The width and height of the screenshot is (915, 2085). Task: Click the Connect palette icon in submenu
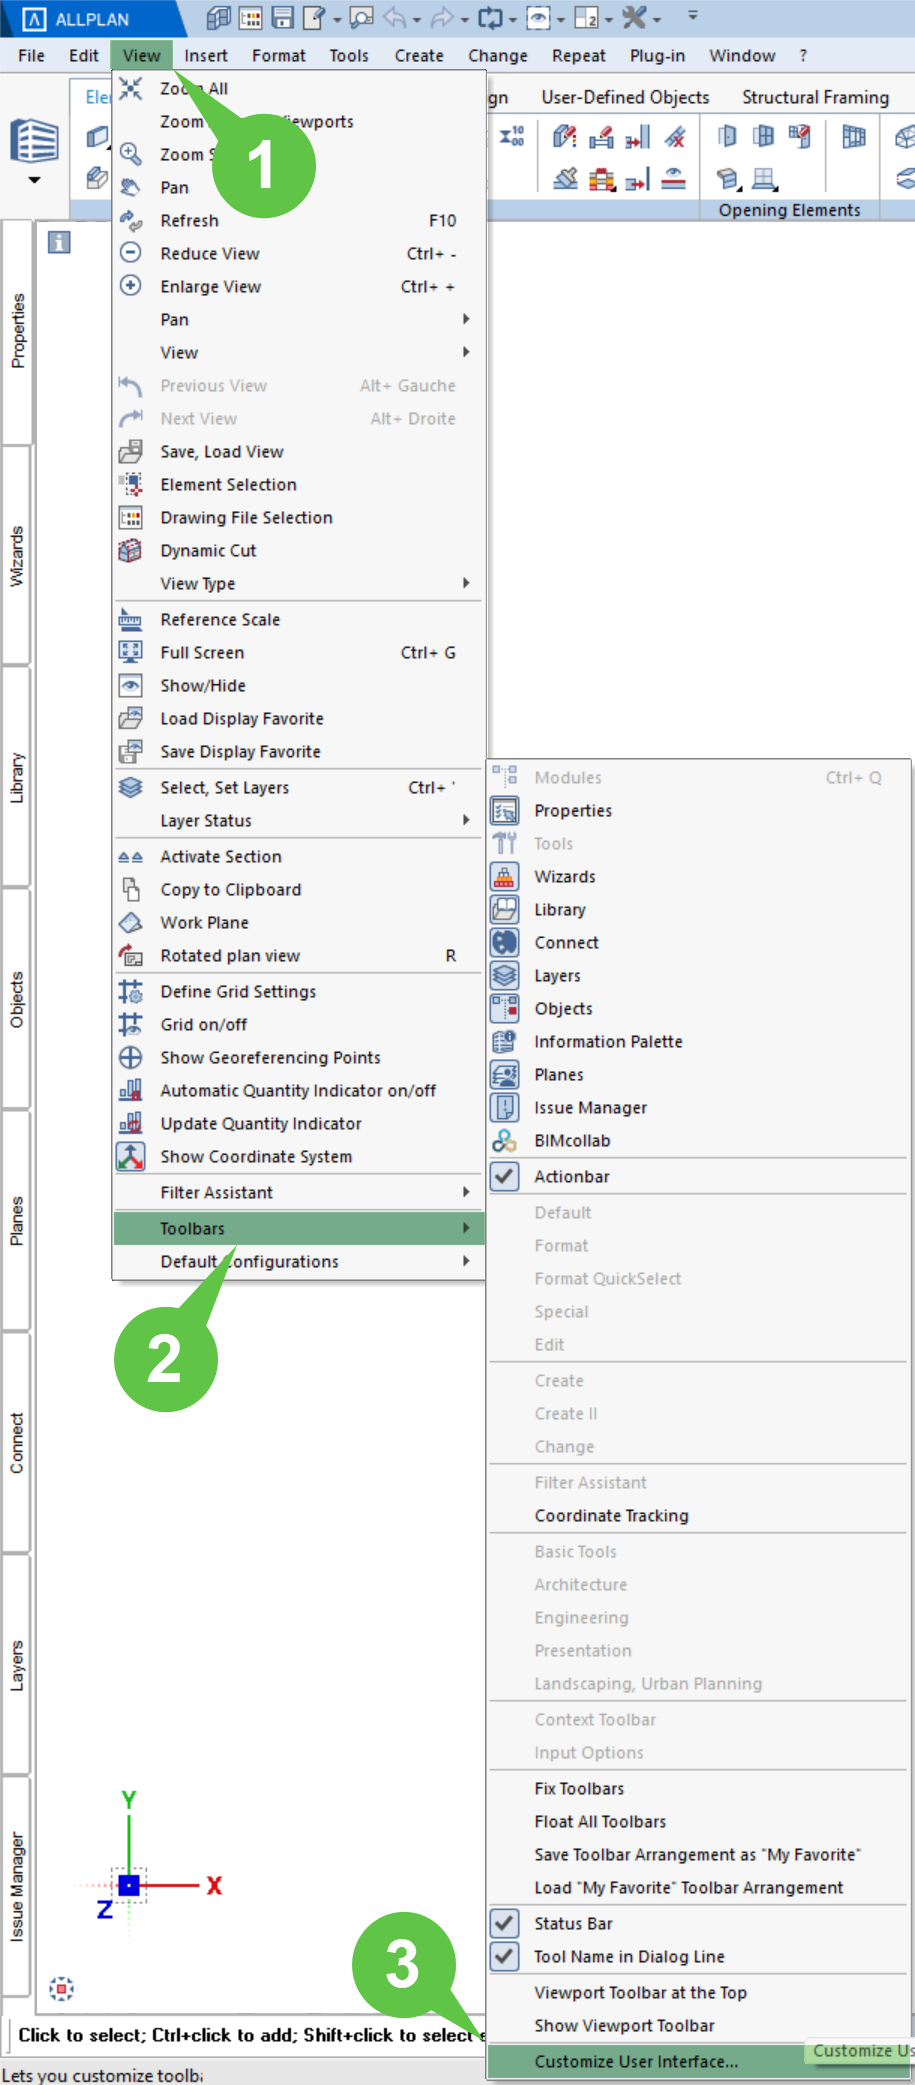click(x=505, y=942)
